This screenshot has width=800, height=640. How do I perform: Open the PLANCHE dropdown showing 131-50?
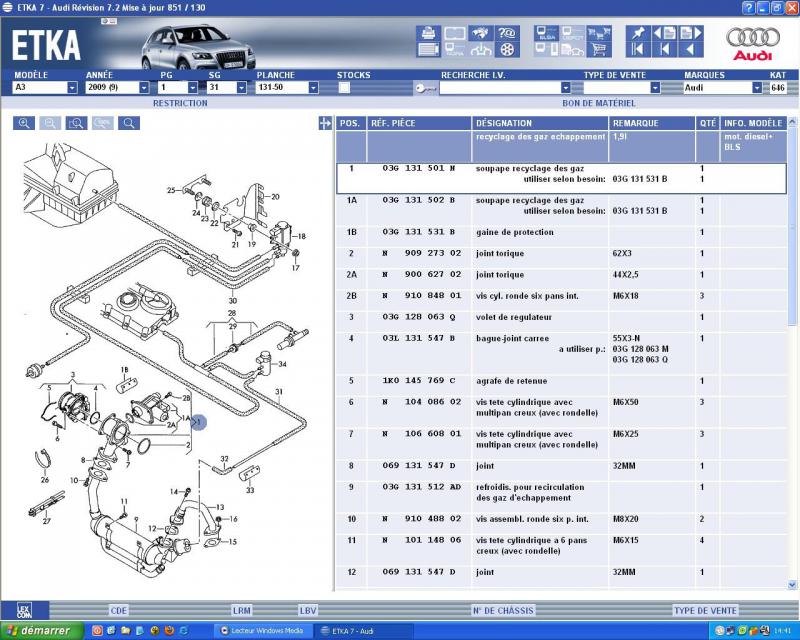click(313, 88)
